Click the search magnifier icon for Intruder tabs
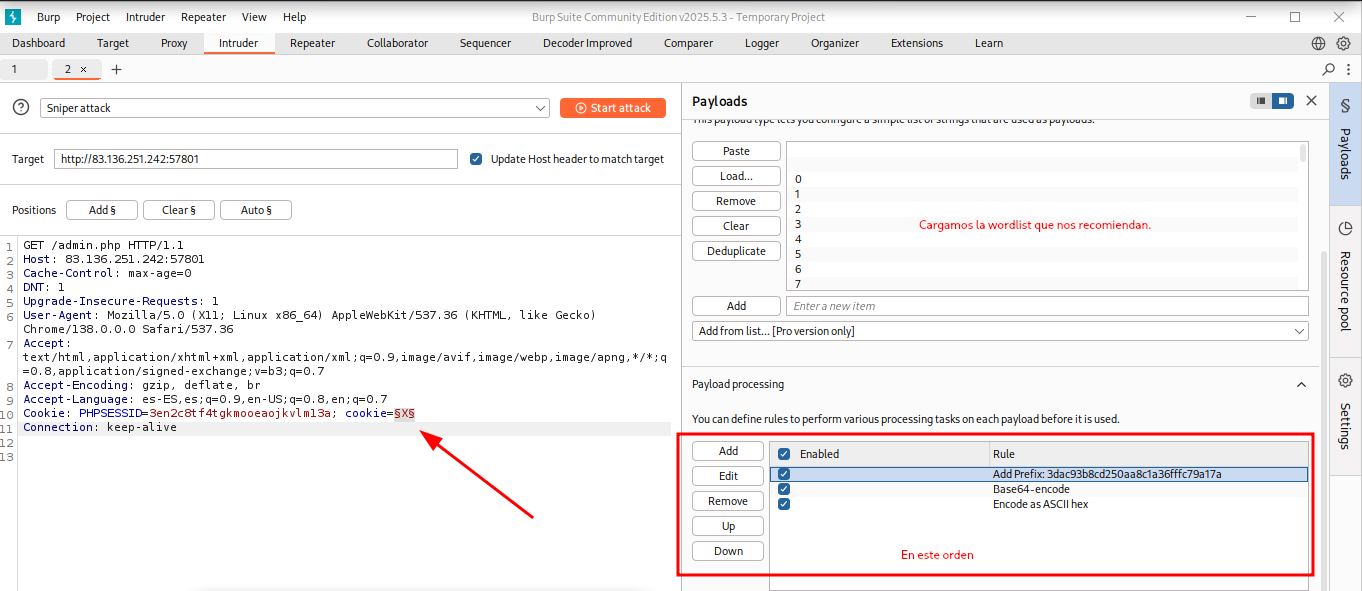The height and width of the screenshot is (591, 1362). pos(1329,69)
